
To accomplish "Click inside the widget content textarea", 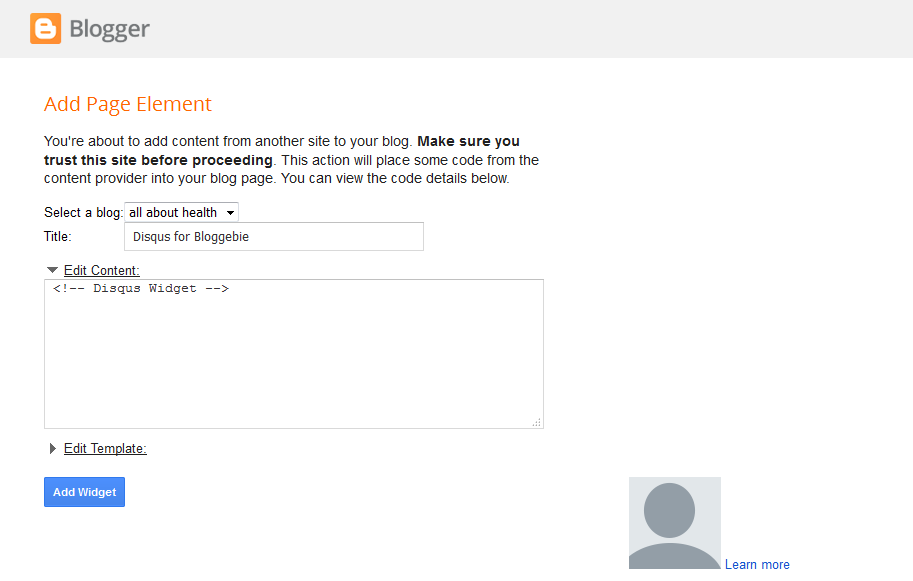I will click(293, 354).
